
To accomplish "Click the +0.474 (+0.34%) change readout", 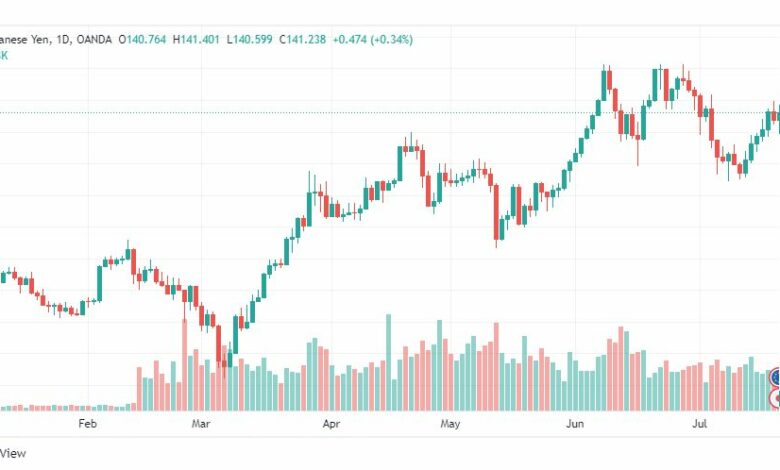I will (373, 39).
